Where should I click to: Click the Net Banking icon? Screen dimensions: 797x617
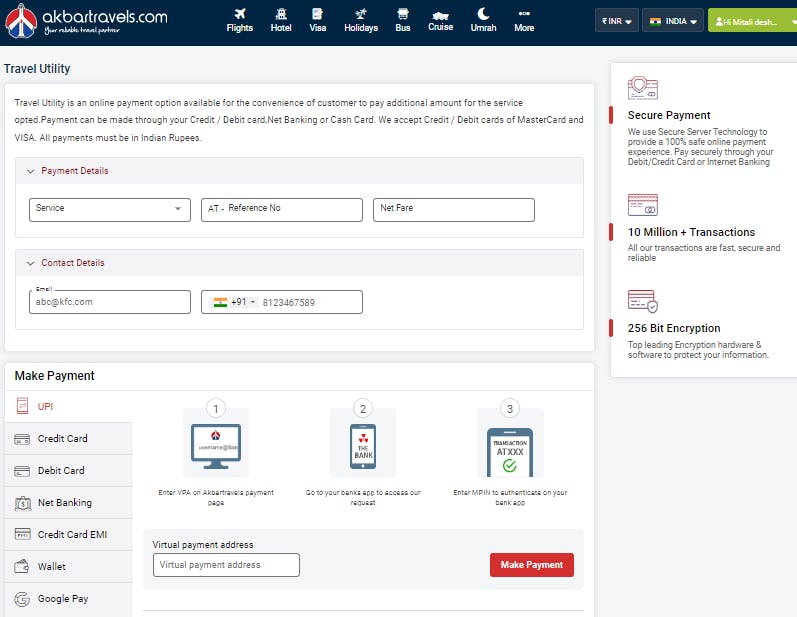[23, 503]
